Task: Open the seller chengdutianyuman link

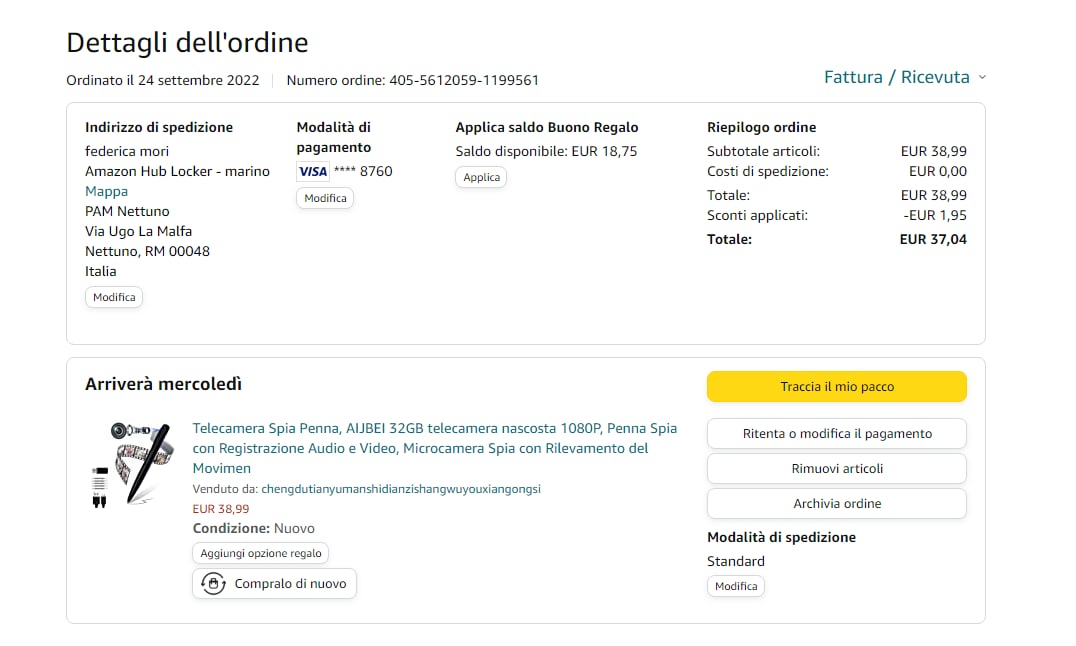Action: click(x=400, y=489)
